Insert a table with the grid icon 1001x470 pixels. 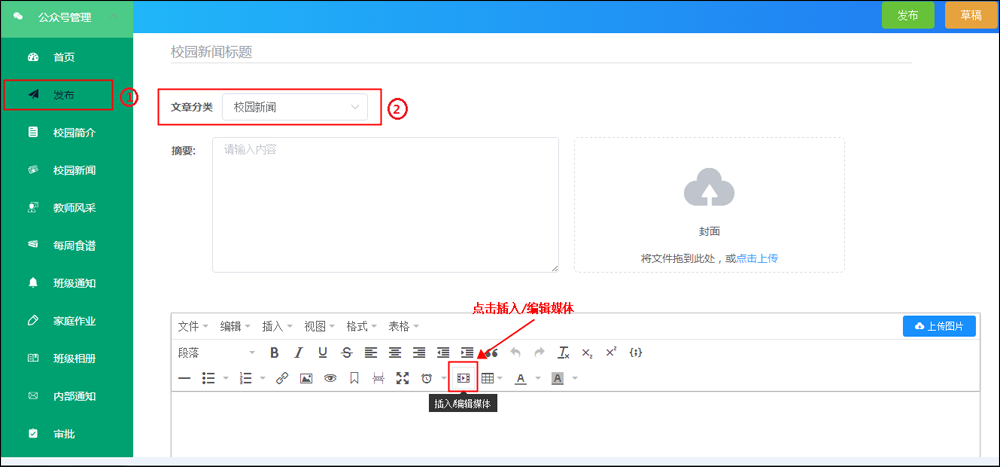(487, 379)
